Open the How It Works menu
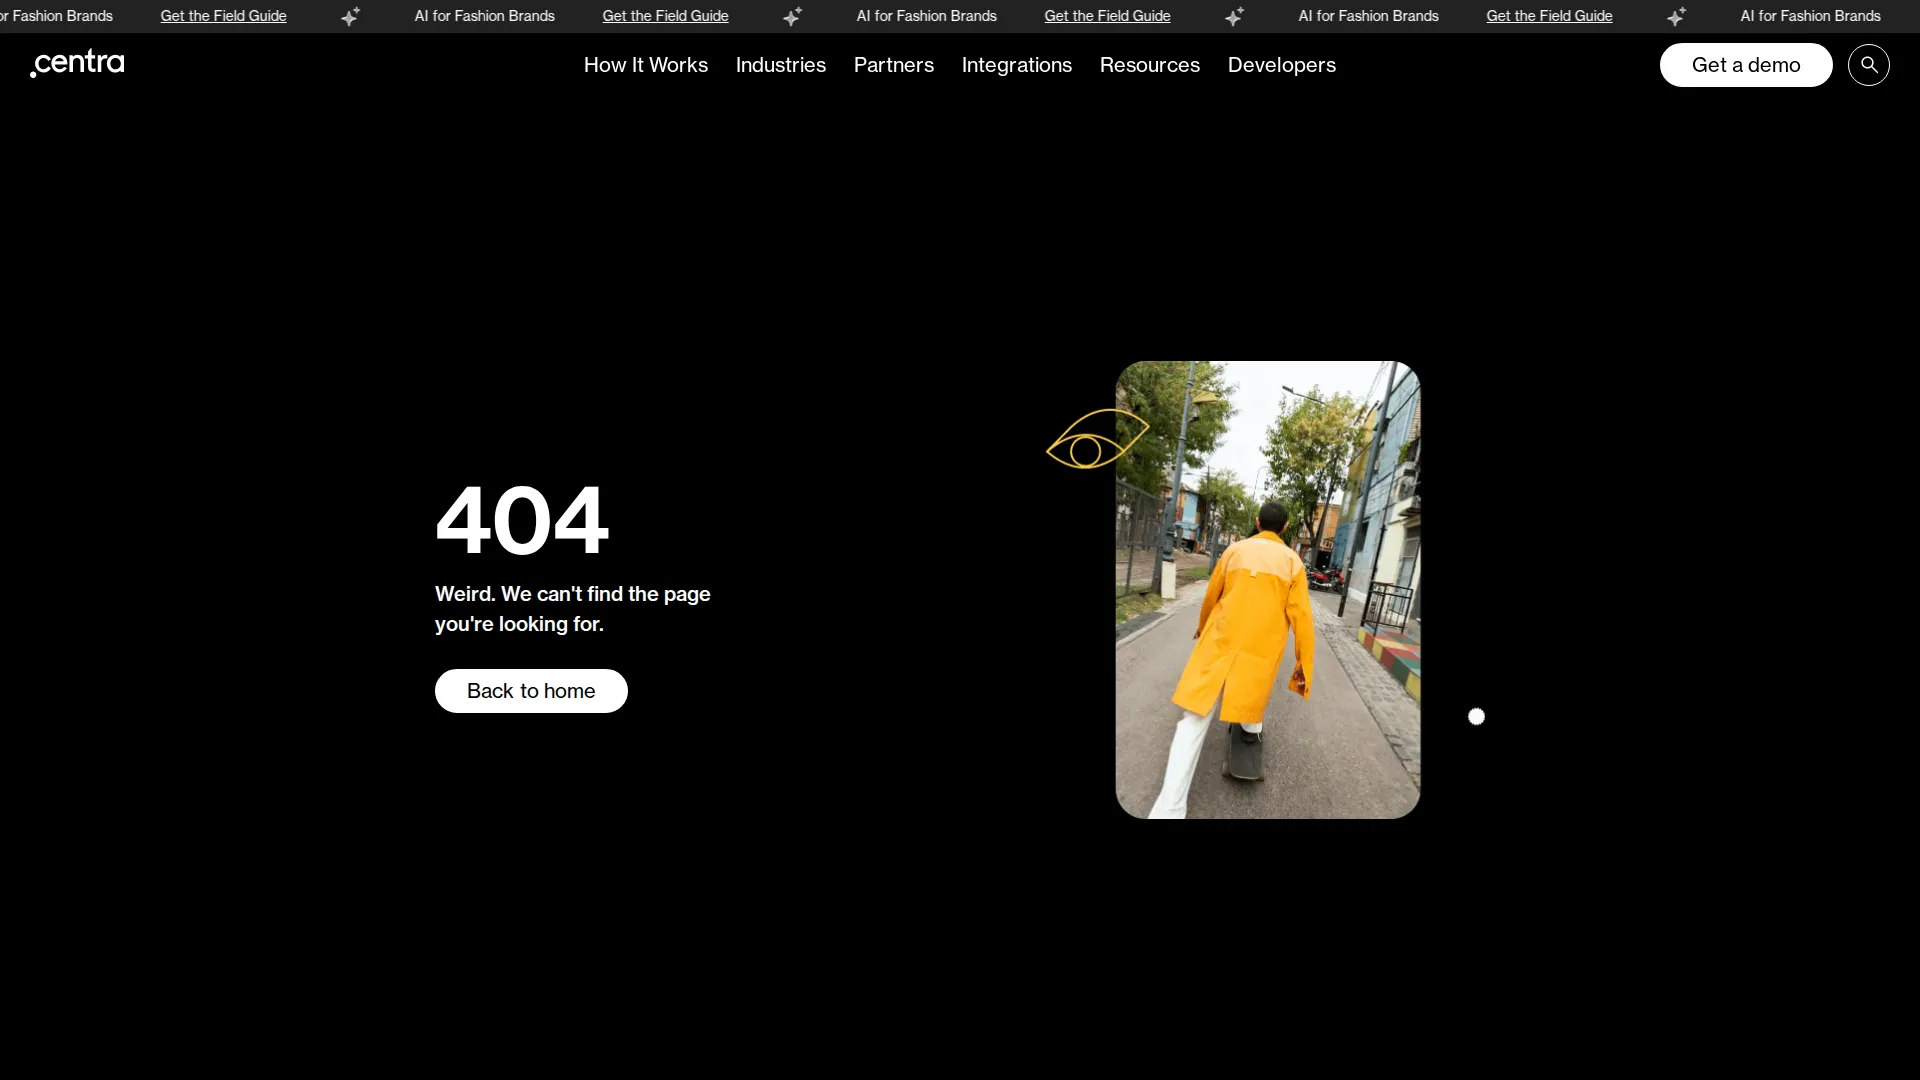The height and width of the screenshot is (1080, 1920). [x=645, y=65]
